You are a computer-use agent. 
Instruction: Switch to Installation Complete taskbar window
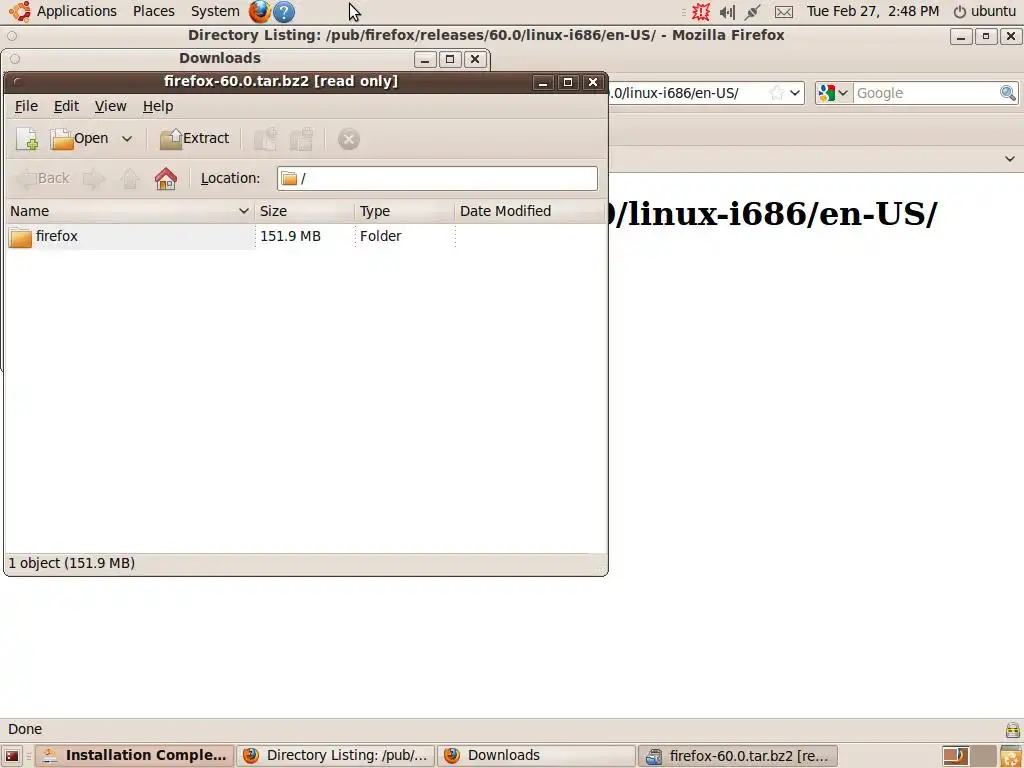click(x=134, y=756)
